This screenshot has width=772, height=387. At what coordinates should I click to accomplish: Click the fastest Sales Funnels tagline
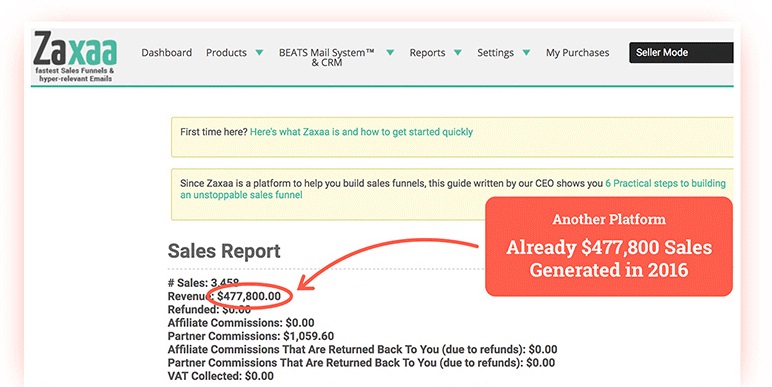pos(75,74)
